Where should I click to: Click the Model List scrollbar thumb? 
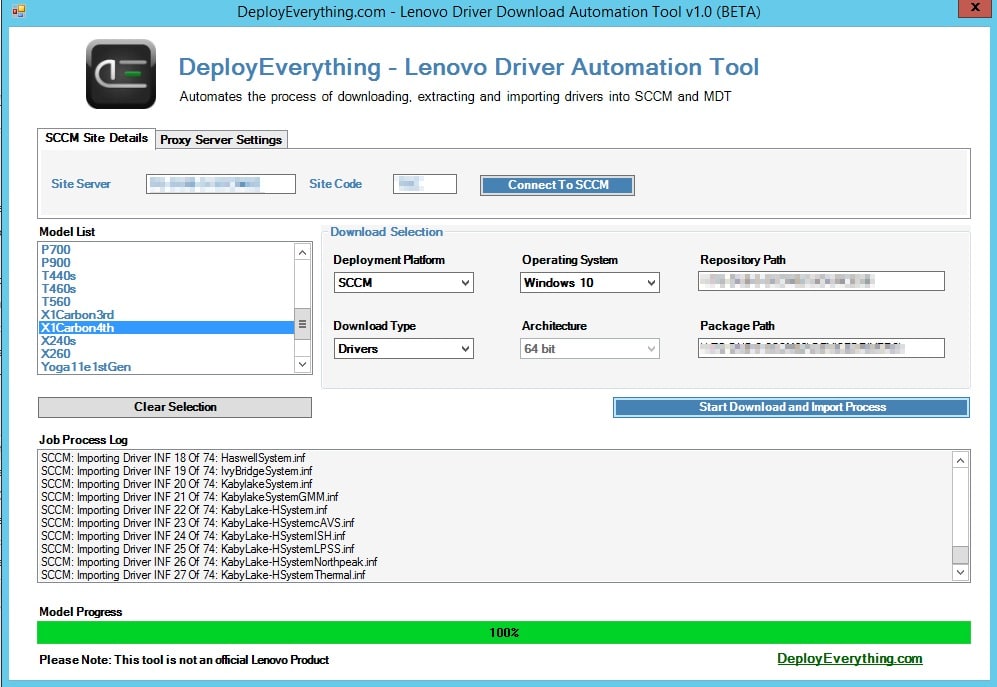(x=303, y=324)
